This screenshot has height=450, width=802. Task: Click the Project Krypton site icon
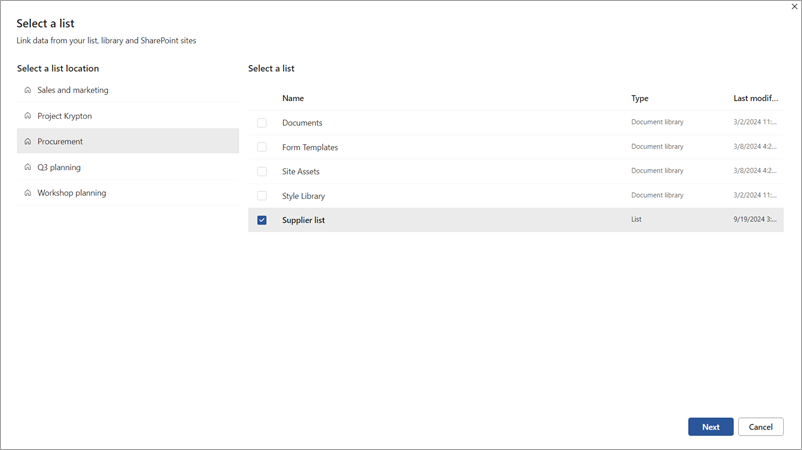[28, 116]
